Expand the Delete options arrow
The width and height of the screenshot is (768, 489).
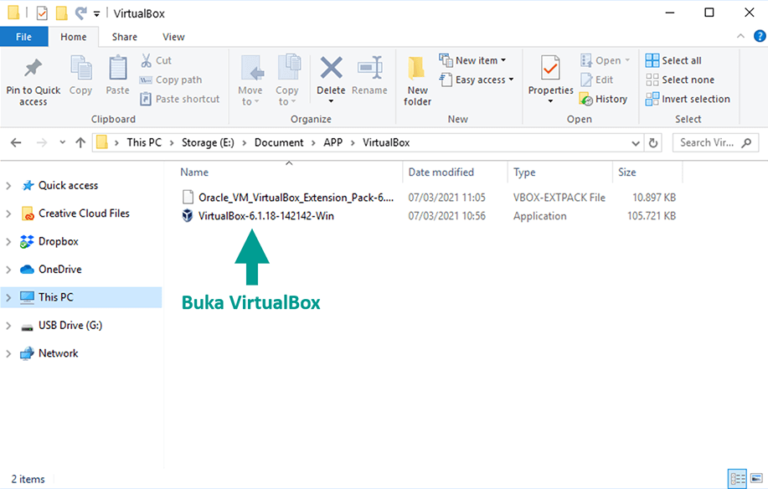click(x=331, y=101)
